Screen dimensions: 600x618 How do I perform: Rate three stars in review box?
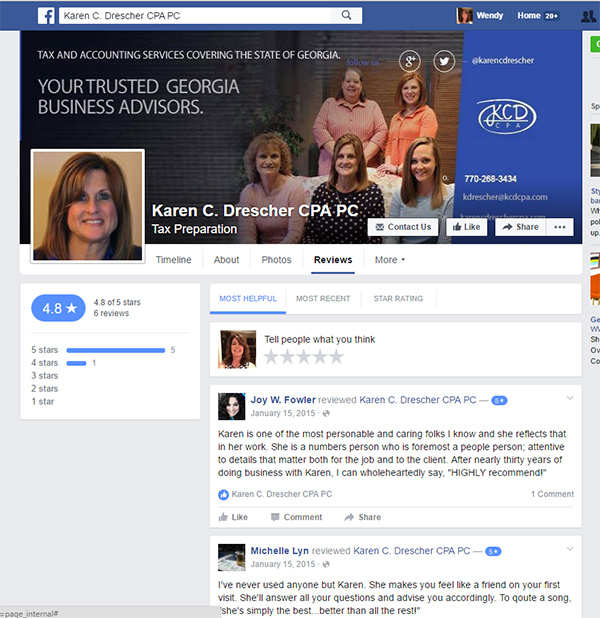(x=304, y=357)
